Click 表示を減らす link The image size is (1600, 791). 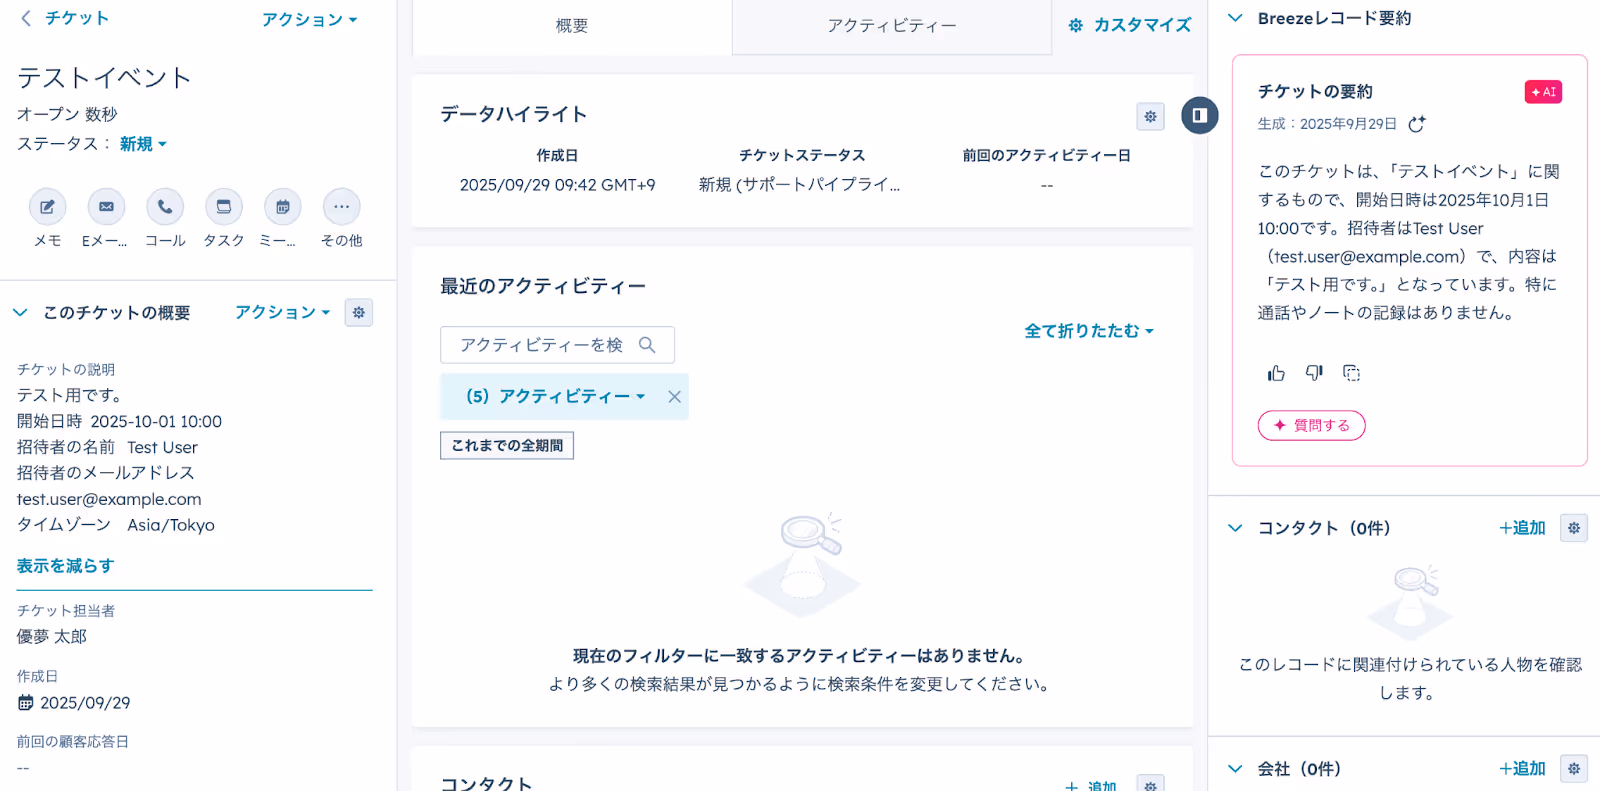click(x=65, y=566)
